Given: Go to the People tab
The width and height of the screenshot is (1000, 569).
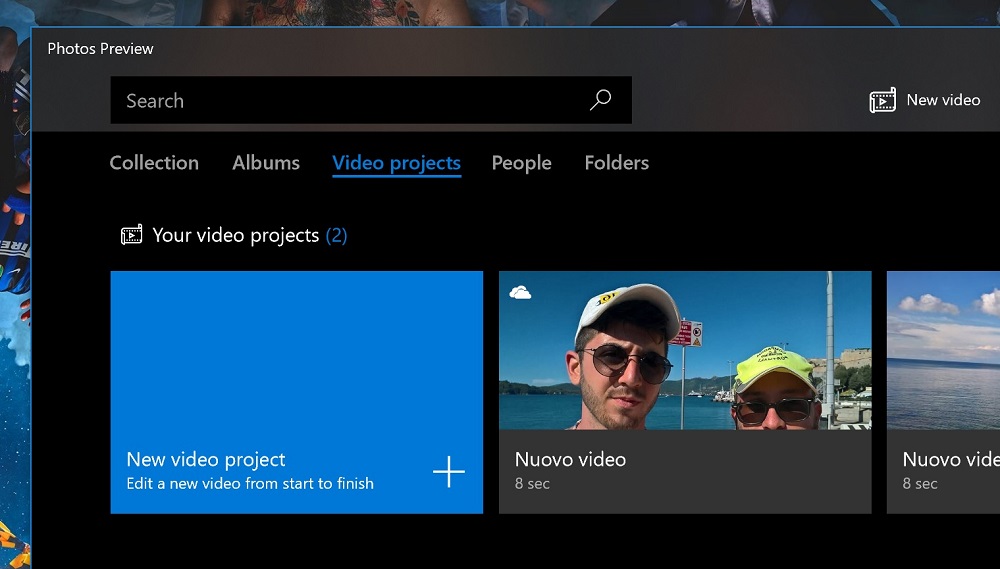Looking at the screenshot, I should point(522,163).
